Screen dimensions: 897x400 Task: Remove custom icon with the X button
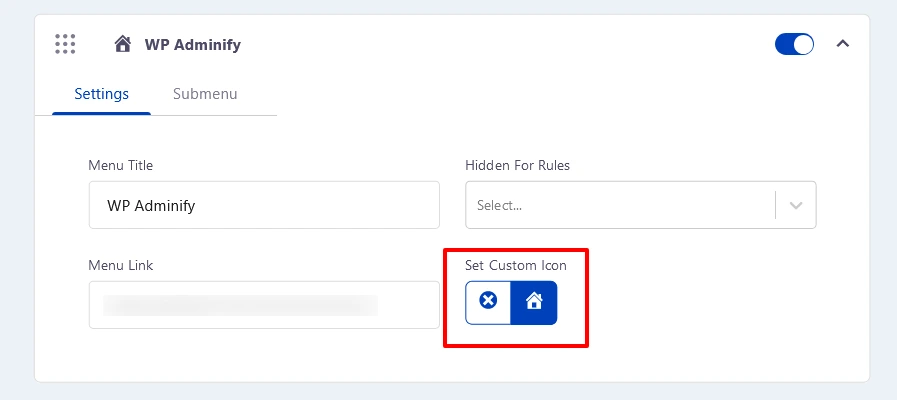tap(488, 302)
